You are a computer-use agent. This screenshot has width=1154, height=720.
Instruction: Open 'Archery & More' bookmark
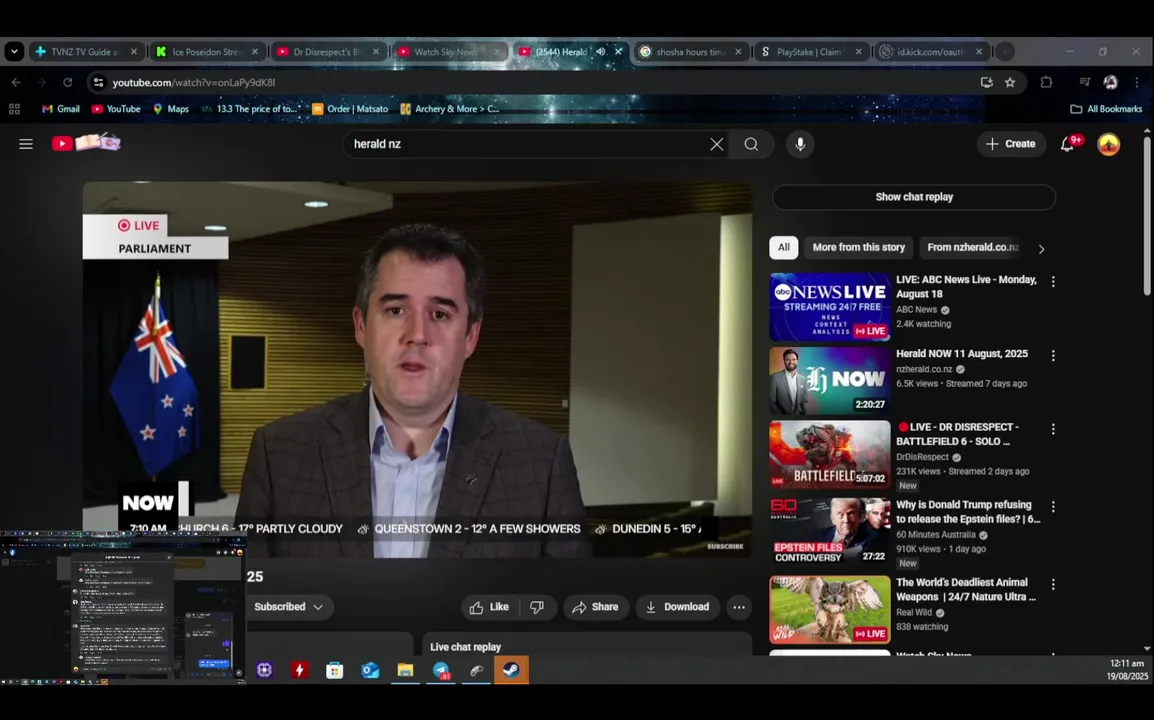click(x=450, y=109)
